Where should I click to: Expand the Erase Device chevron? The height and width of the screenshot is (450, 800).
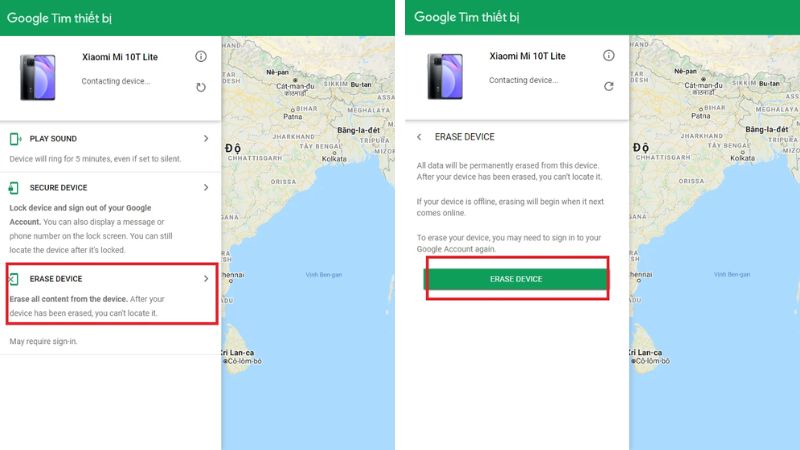tap(206, 279)
